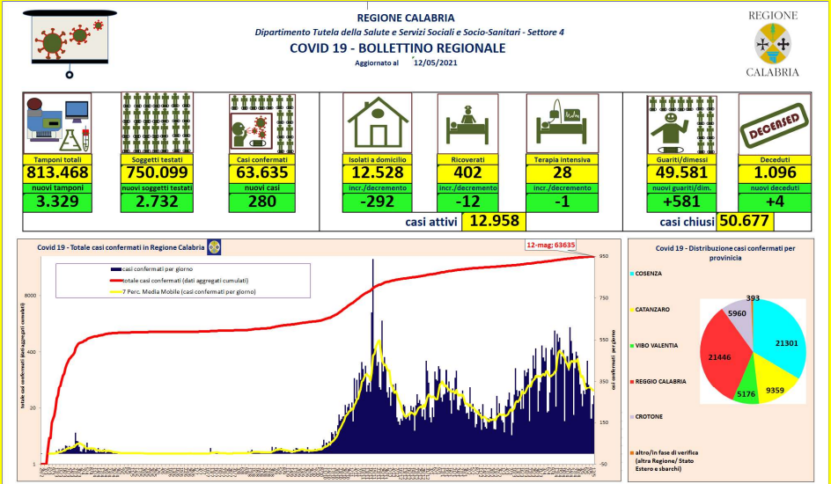The image size is (831, 484).
Task: Select the Reggio Calabria legend entry
Action: pyautogui.click(x=662, y=381)
